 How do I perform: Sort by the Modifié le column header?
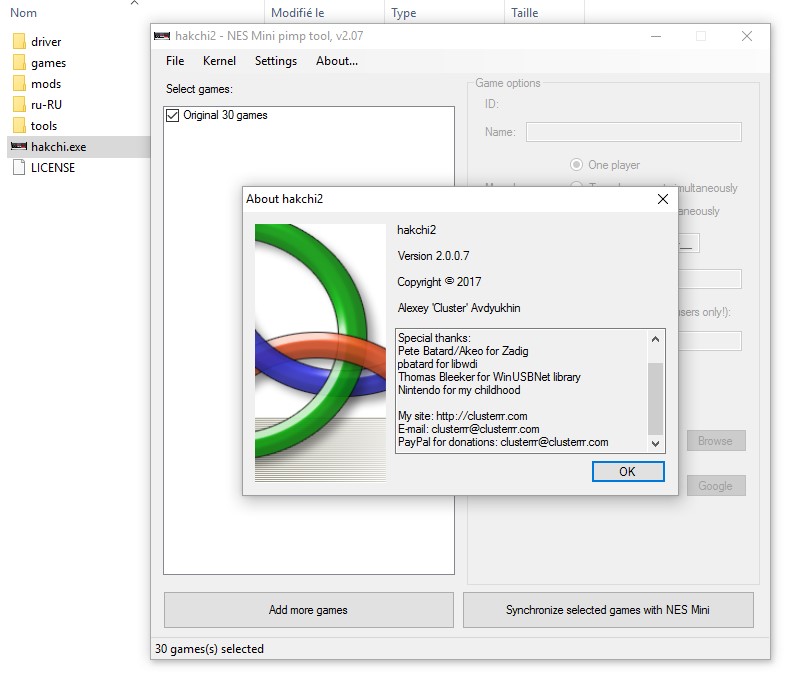pos(298,13)
